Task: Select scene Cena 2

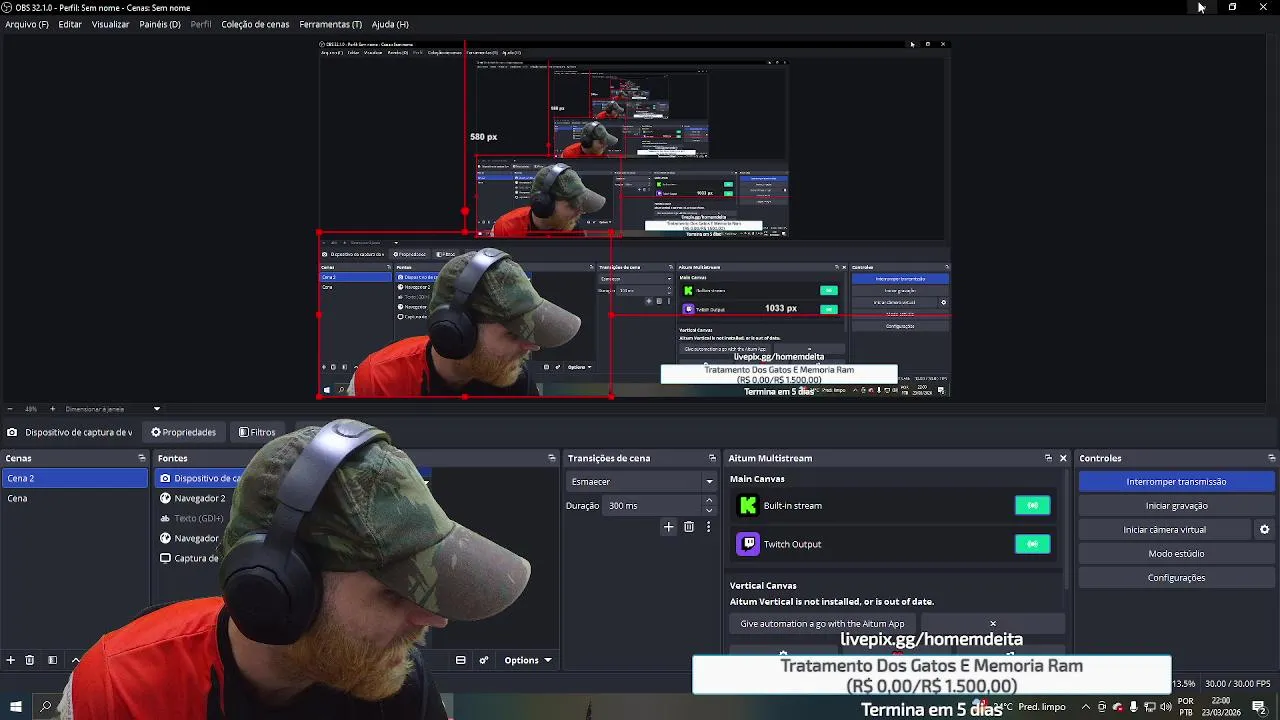Action: click(74, 478)
